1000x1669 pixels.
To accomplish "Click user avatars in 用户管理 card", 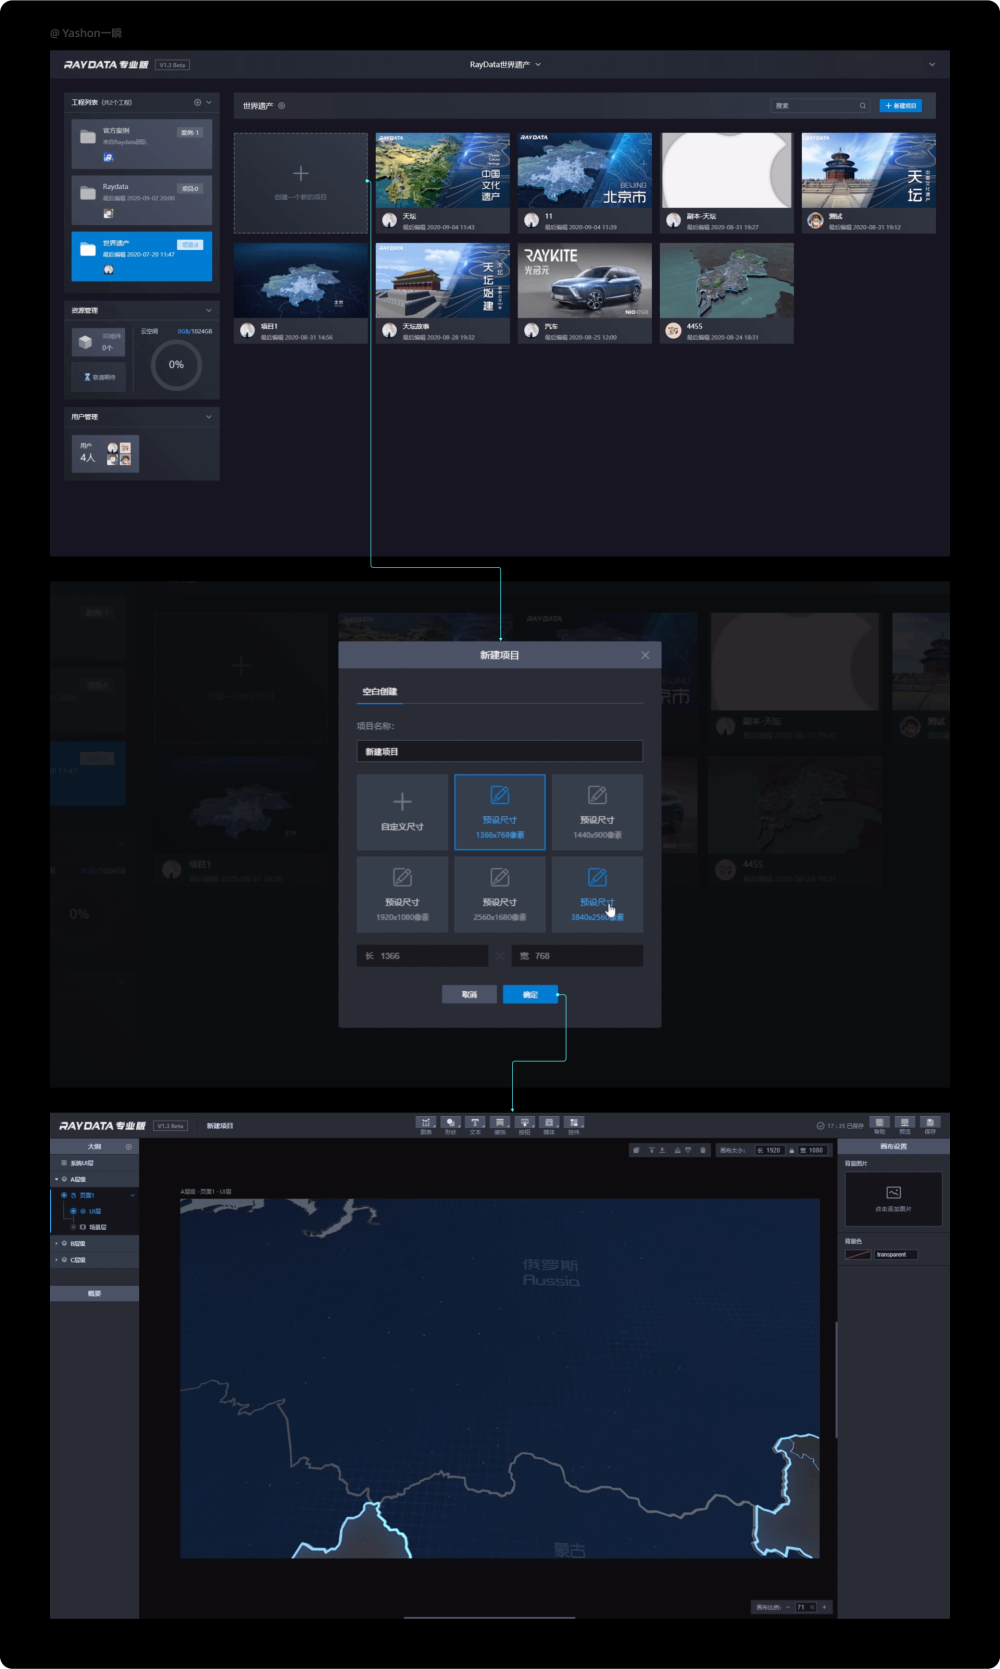I will [x=119, y=453].
